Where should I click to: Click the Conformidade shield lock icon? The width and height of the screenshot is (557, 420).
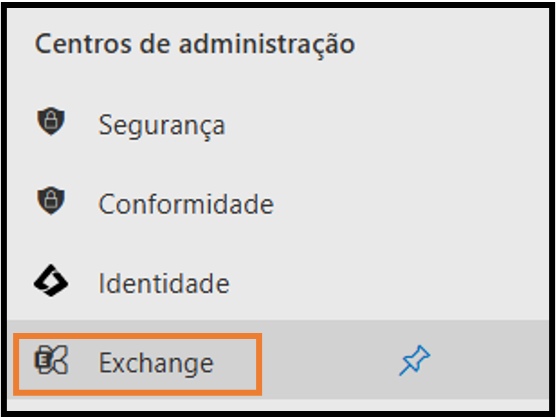point(51,200)
